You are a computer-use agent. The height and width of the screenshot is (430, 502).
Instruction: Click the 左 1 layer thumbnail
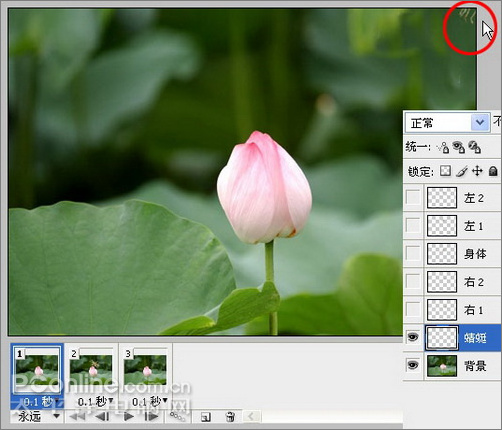pyautogui.click(x=442, y=226)
